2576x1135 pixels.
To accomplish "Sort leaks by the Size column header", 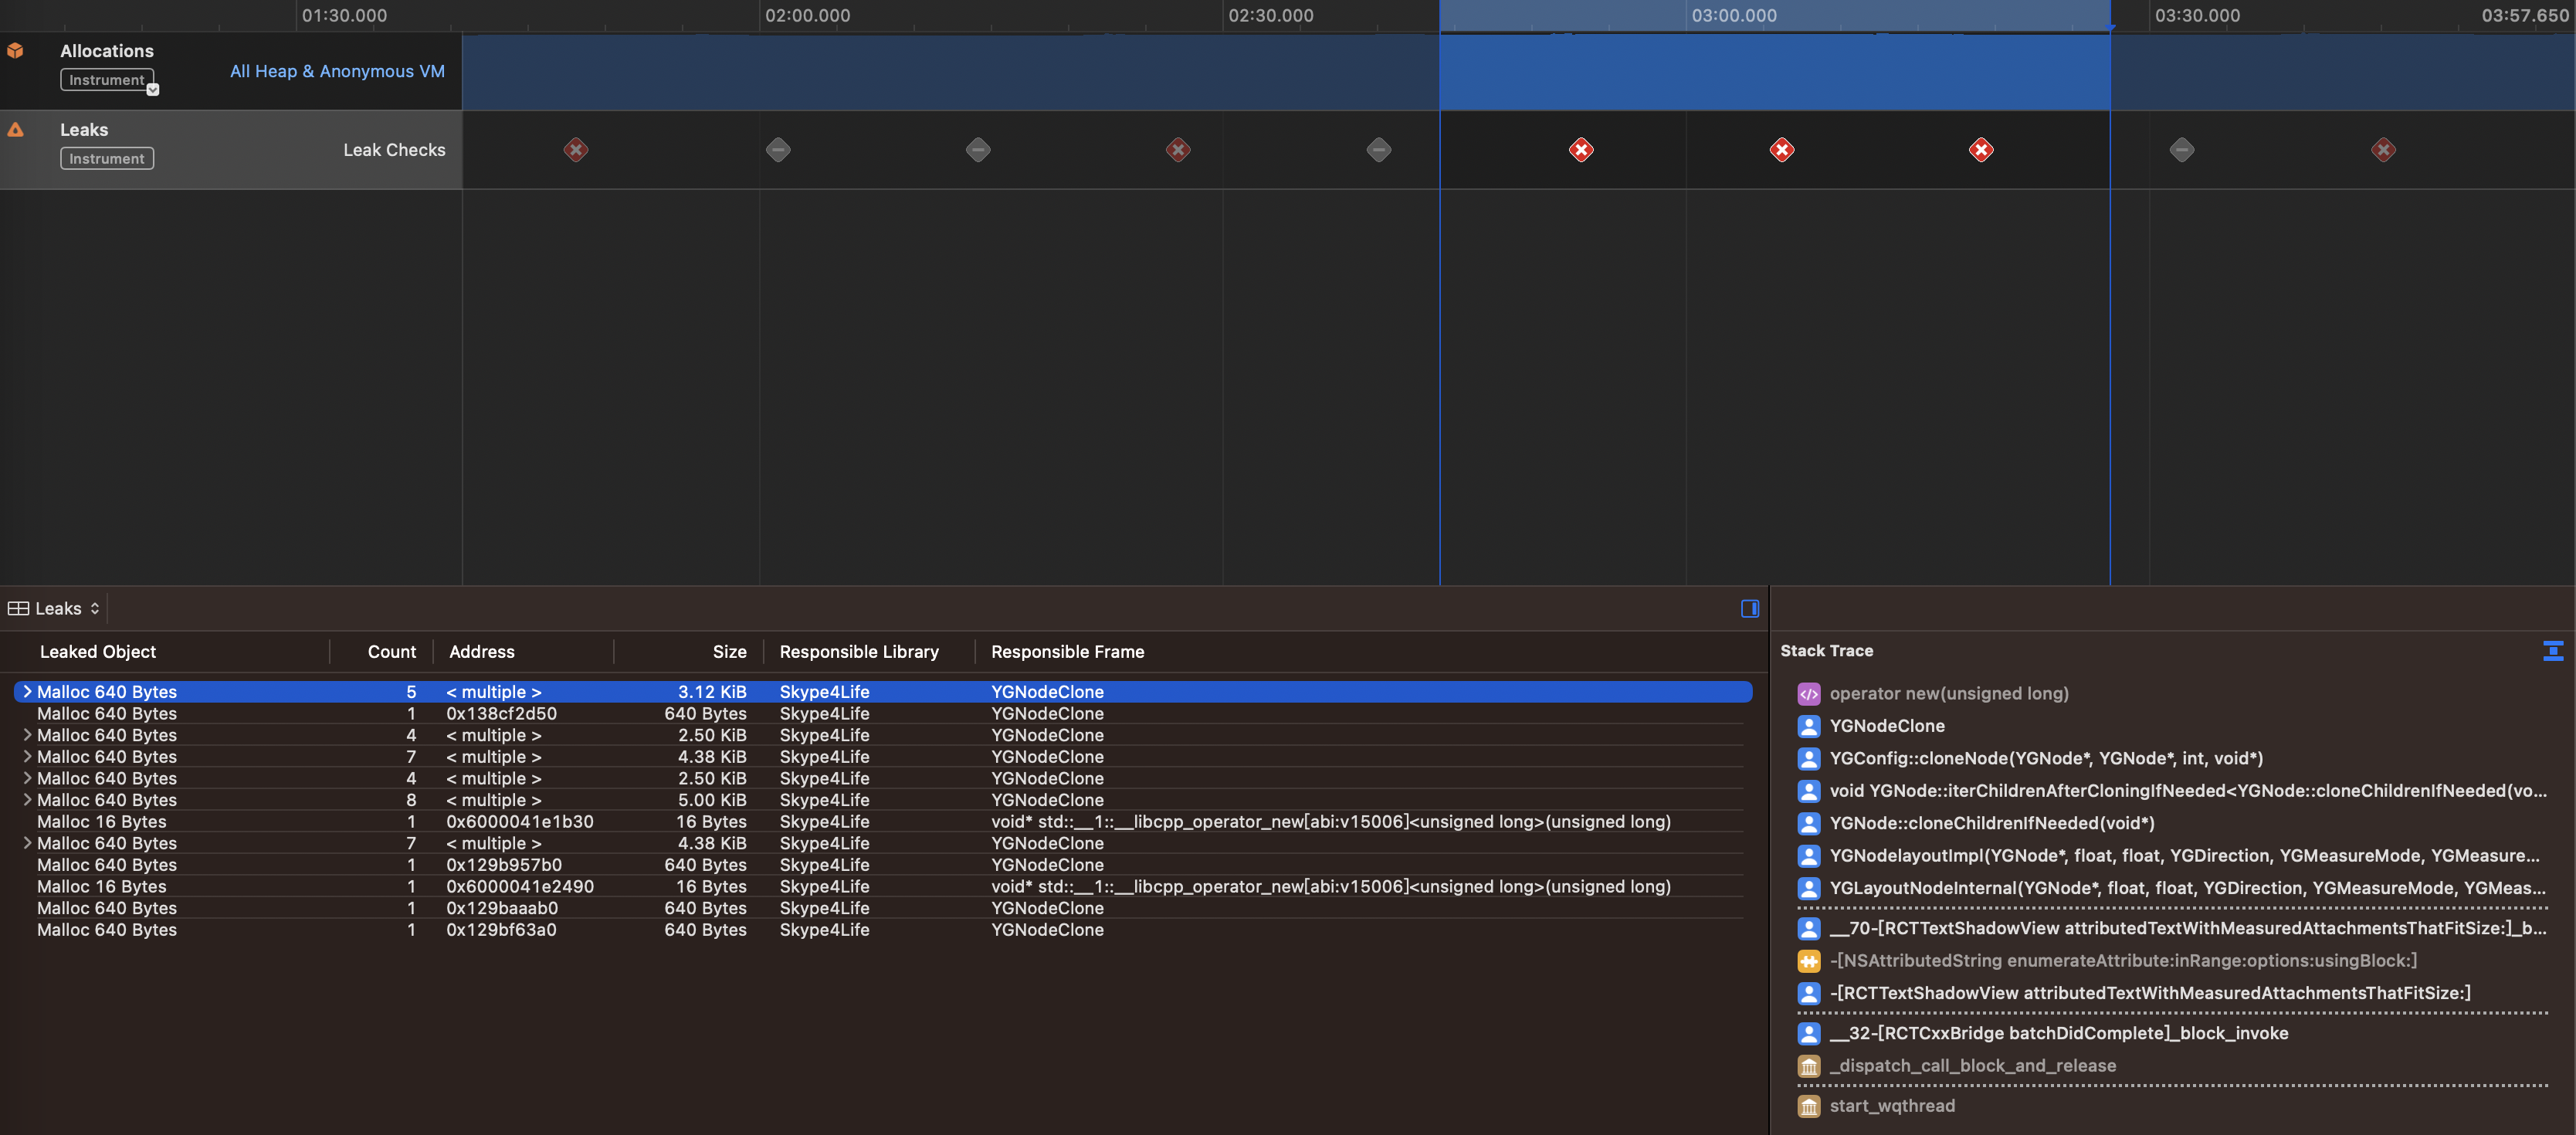I will click(x=728, y=651).
